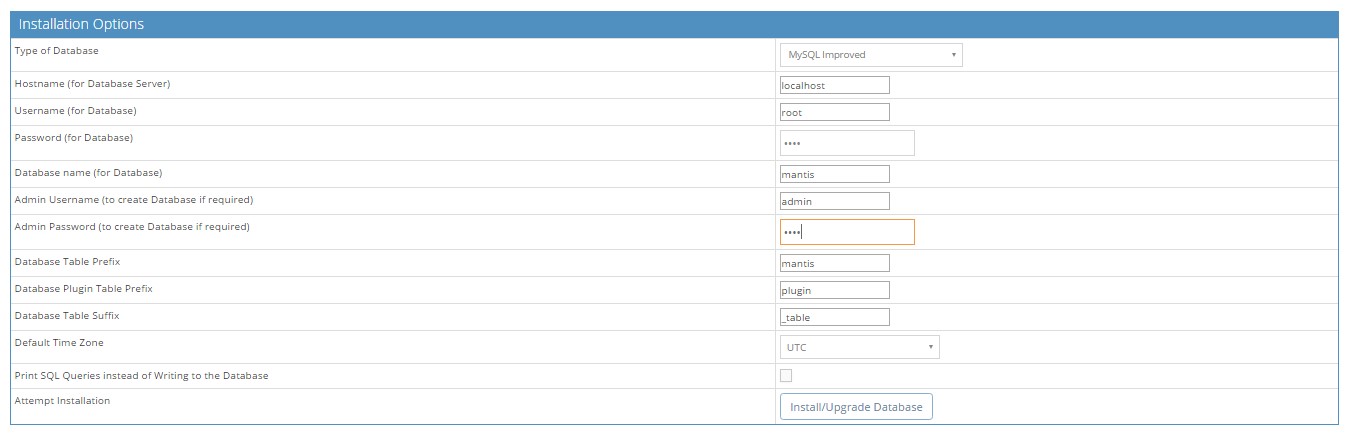The height and width of the screenshot is (433, 1346).
Task: Click the 'Default Time Zone' label text
Action: point(59,343)
